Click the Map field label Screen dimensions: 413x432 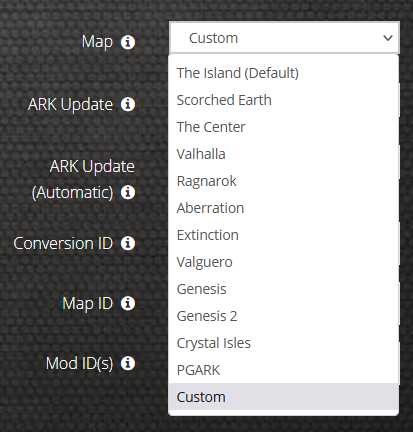tap(97, 42)
